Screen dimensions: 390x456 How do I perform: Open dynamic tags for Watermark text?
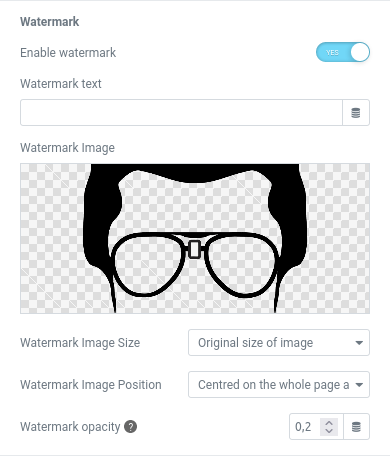[356, 113]
